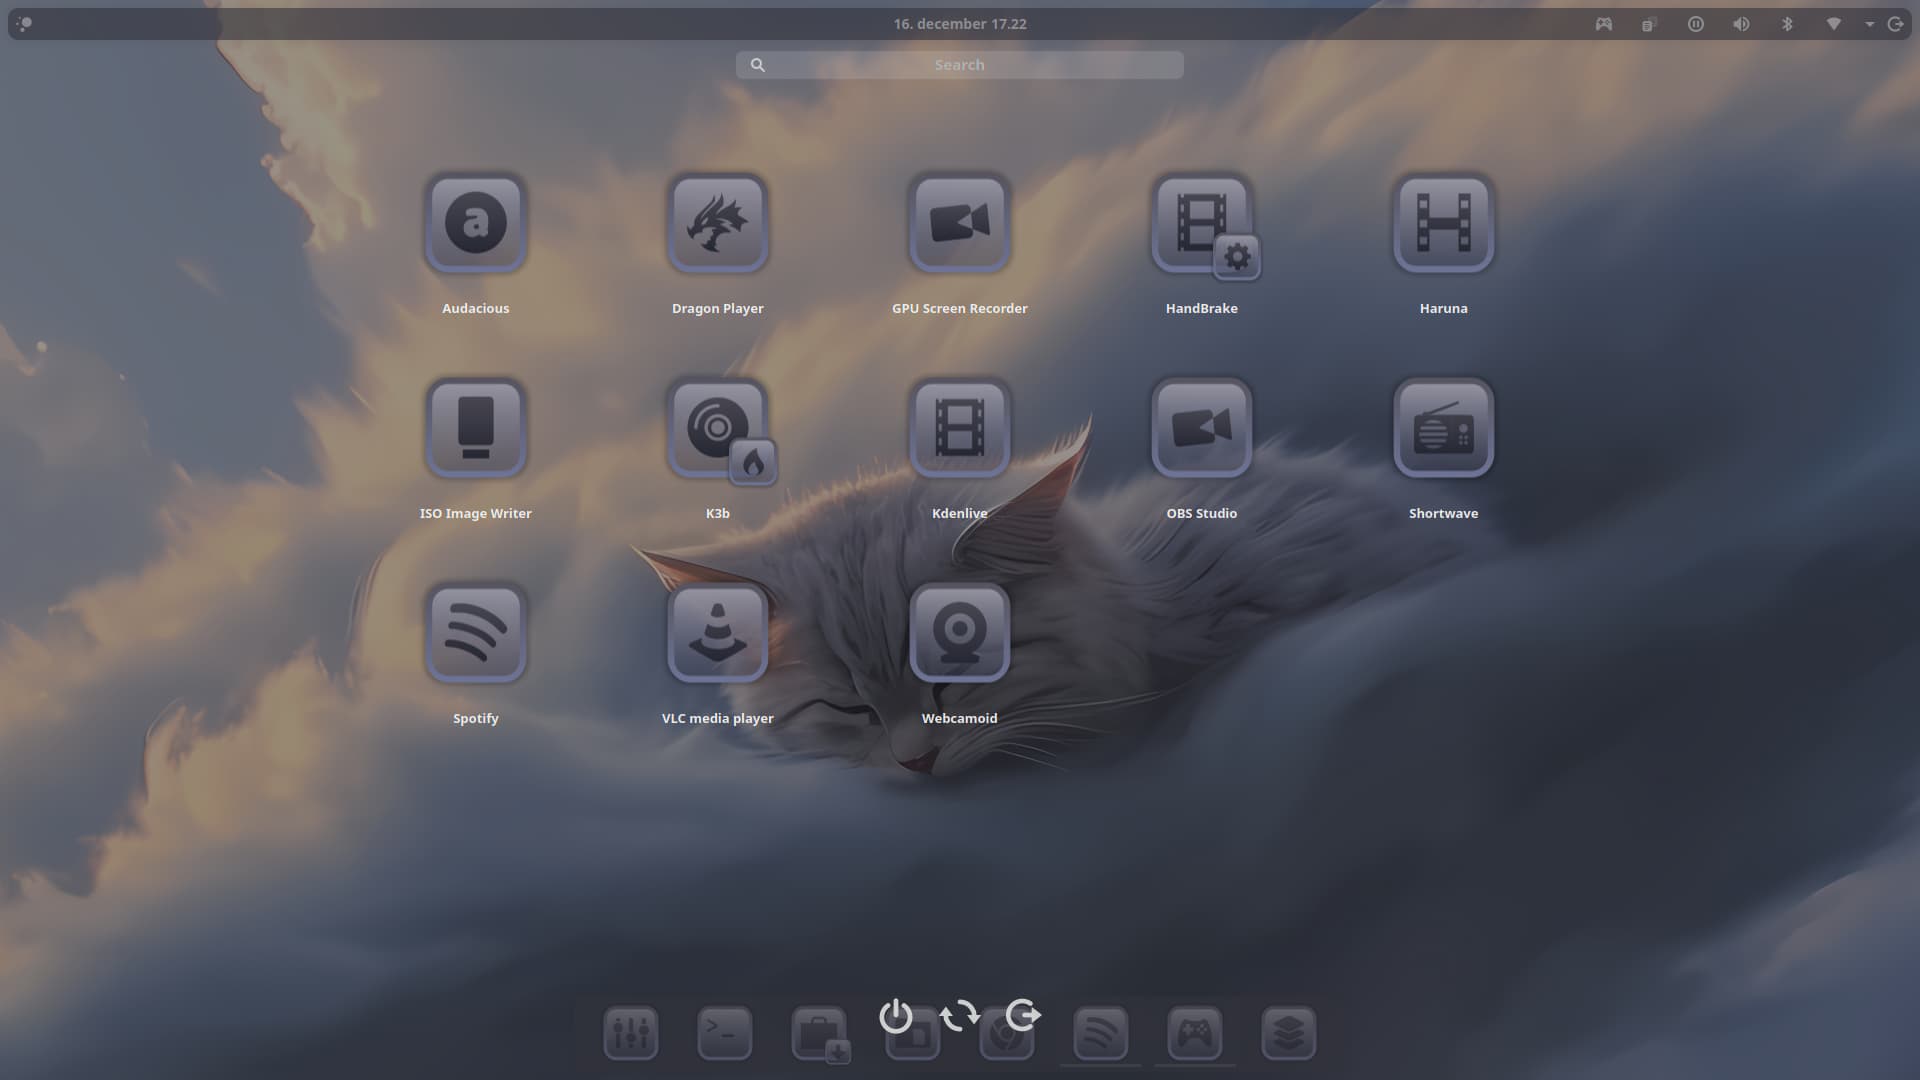Image resolution: width=1920 pixels, height=1080 pixels.
Task: Open the Wi-Fi network tray menu
Action: pos(1833,24)
